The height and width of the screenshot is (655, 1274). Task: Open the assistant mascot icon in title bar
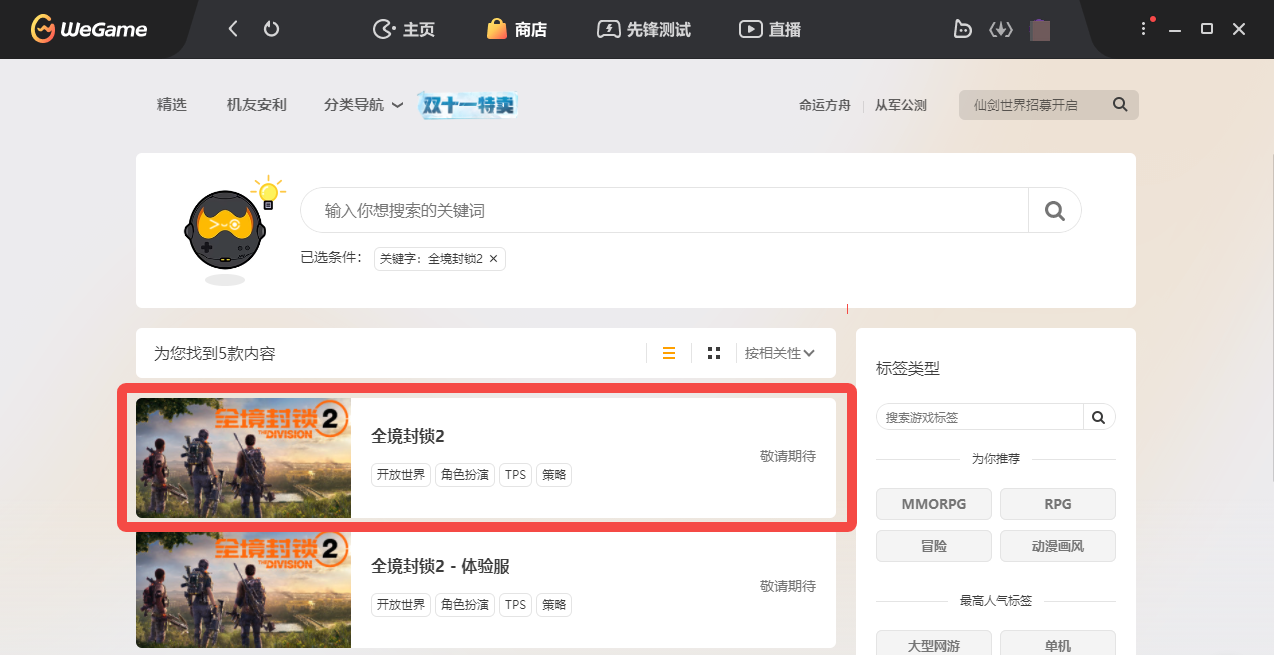point(962,29)
